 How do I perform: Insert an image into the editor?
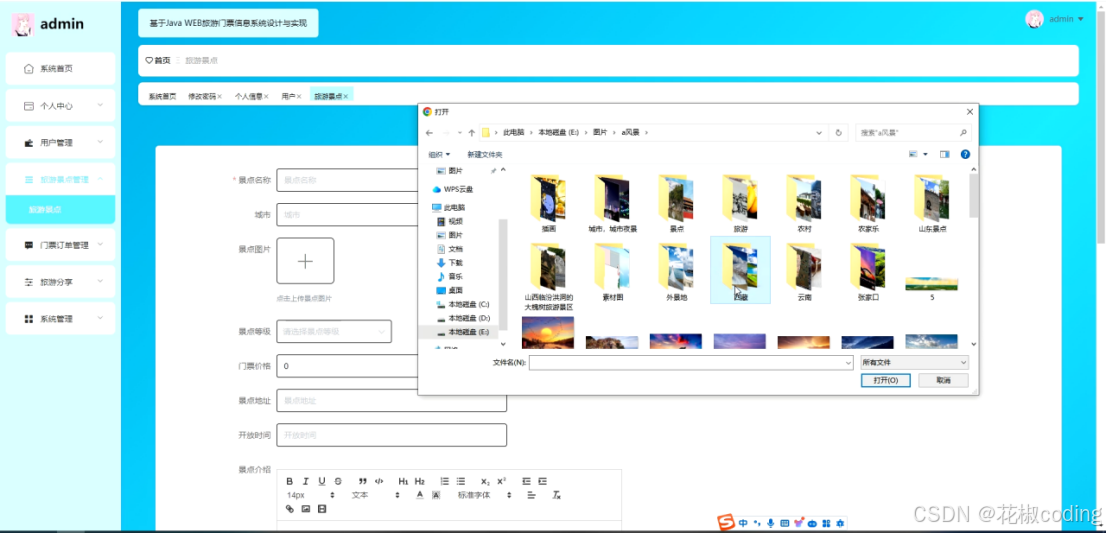(x=306, y=509)
